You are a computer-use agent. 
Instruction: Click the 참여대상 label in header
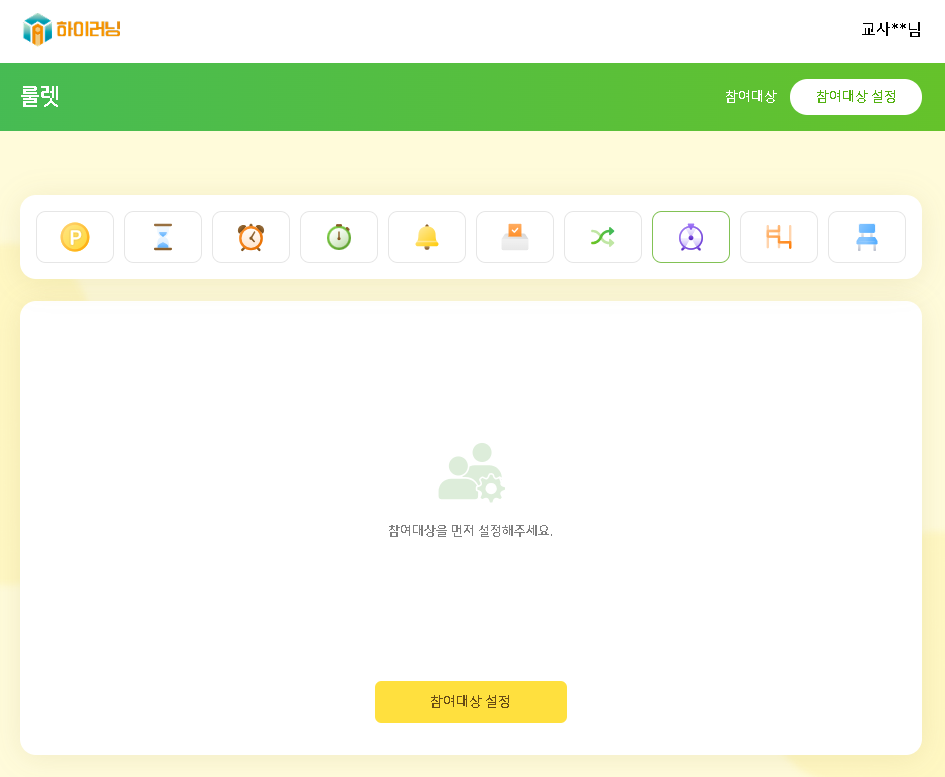pos(750,97)
